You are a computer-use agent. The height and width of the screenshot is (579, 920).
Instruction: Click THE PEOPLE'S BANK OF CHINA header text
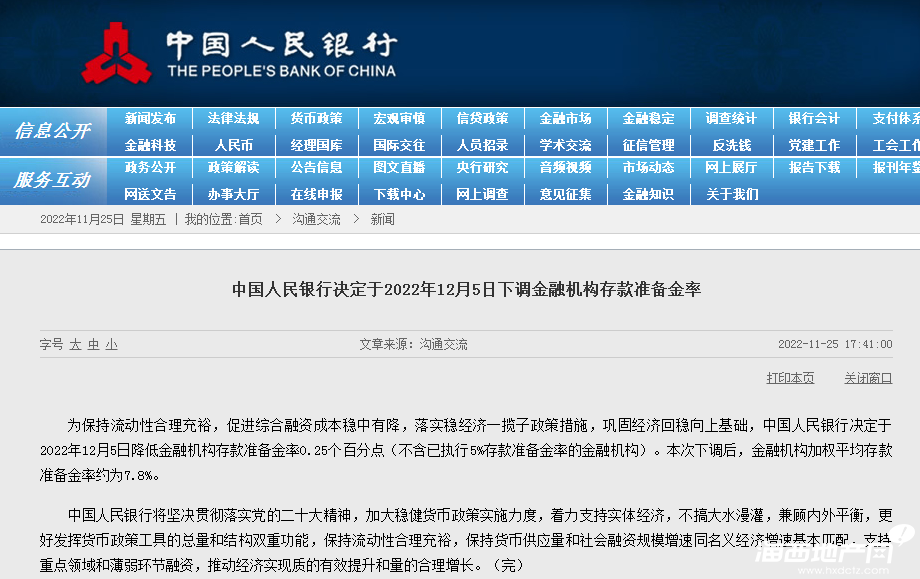tap(282, 71)
